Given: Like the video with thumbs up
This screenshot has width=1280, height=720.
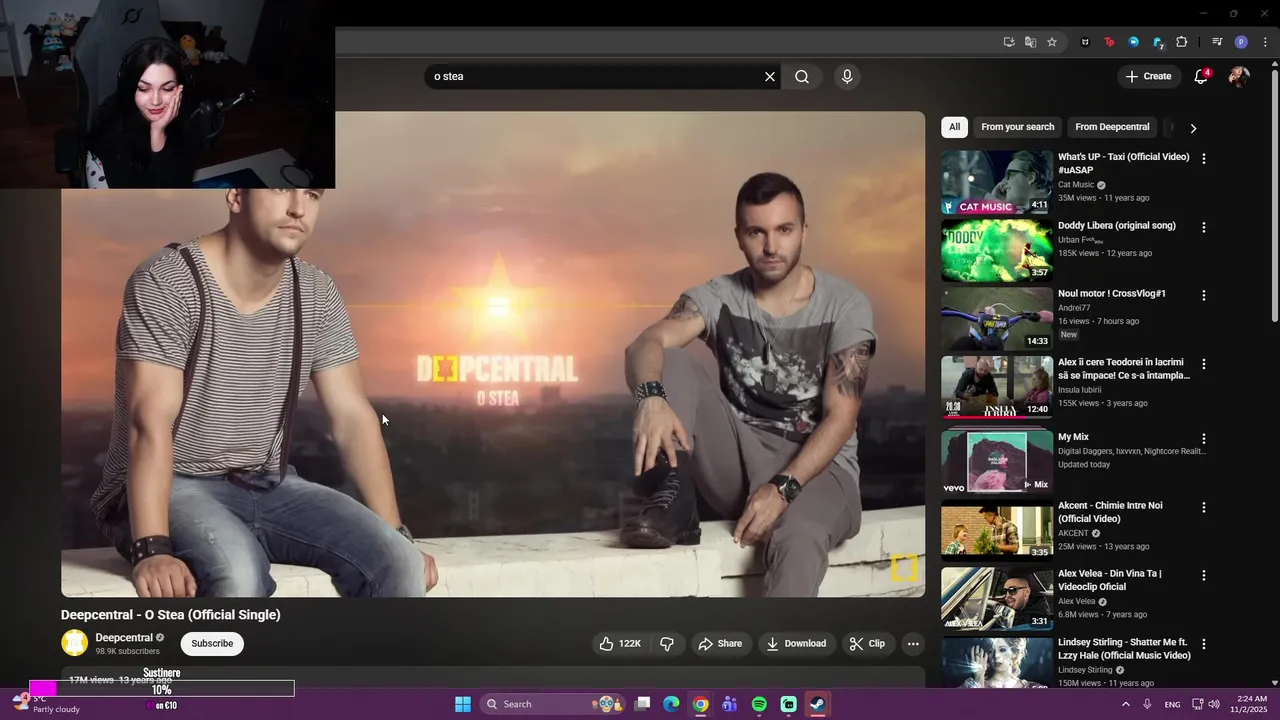Looking at the screenshot, I should 620,644.
